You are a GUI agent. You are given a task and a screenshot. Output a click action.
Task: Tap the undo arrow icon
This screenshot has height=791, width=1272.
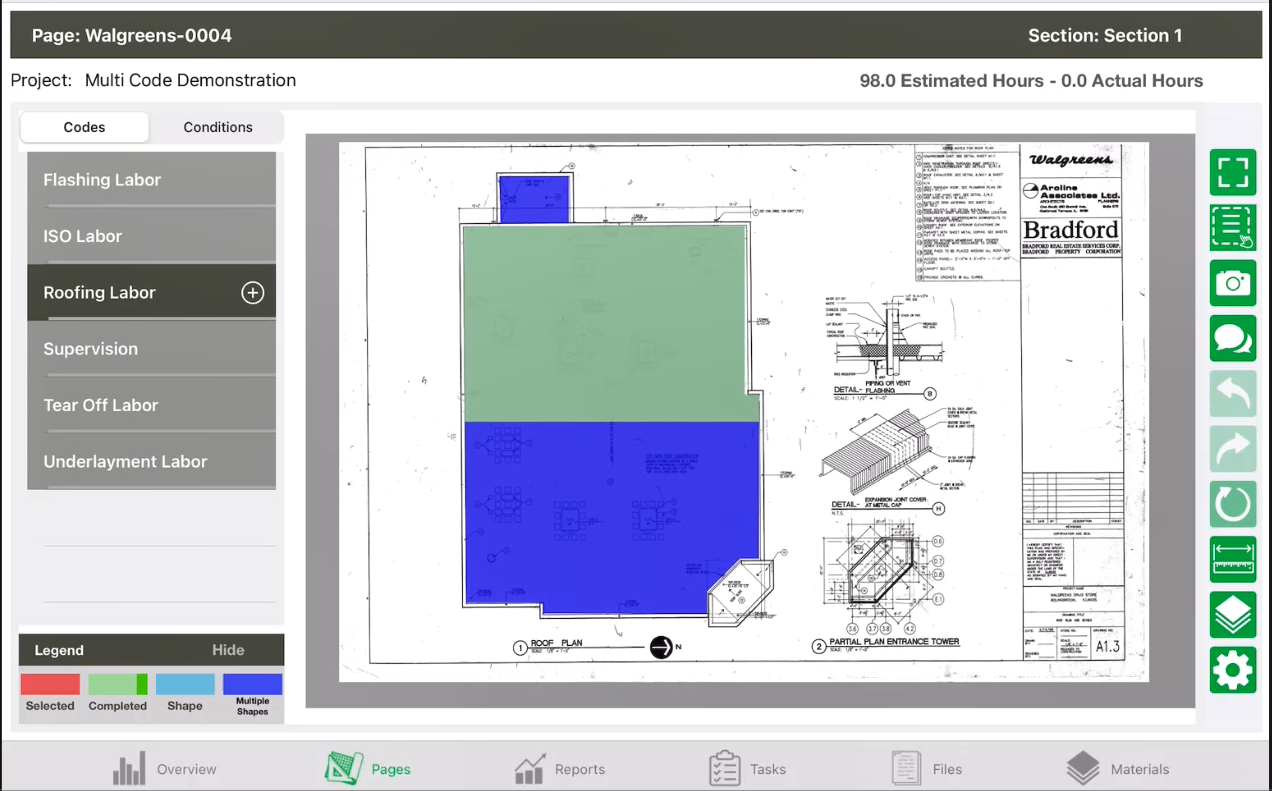[1233, 394]
